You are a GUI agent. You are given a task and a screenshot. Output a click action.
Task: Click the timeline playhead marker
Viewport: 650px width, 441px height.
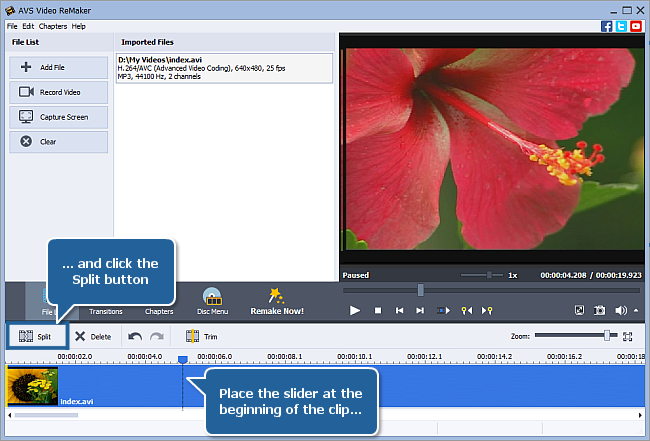click(x=182, y=359)
